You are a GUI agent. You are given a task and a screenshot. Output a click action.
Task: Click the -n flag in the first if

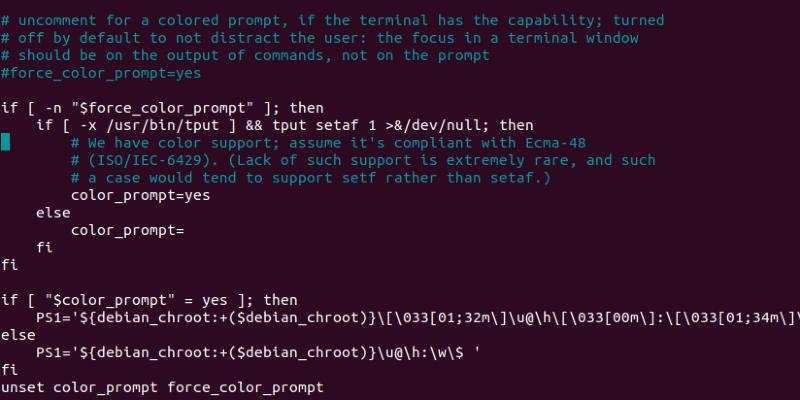(x=52, y=108)
